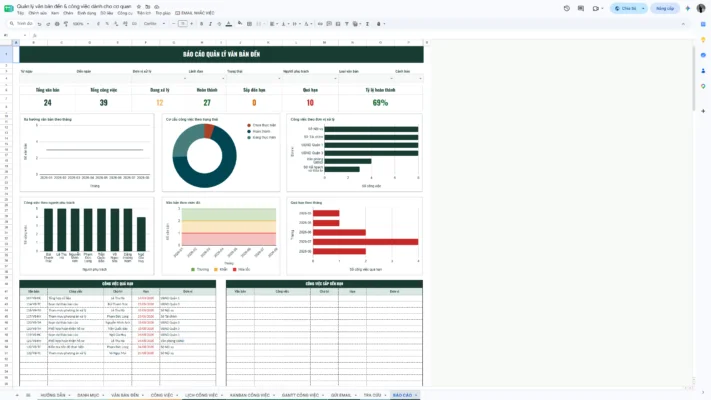The height and width of the screenshot is (400, 711).
Task: Open version history clock icon
Action: tap(566, 8)
